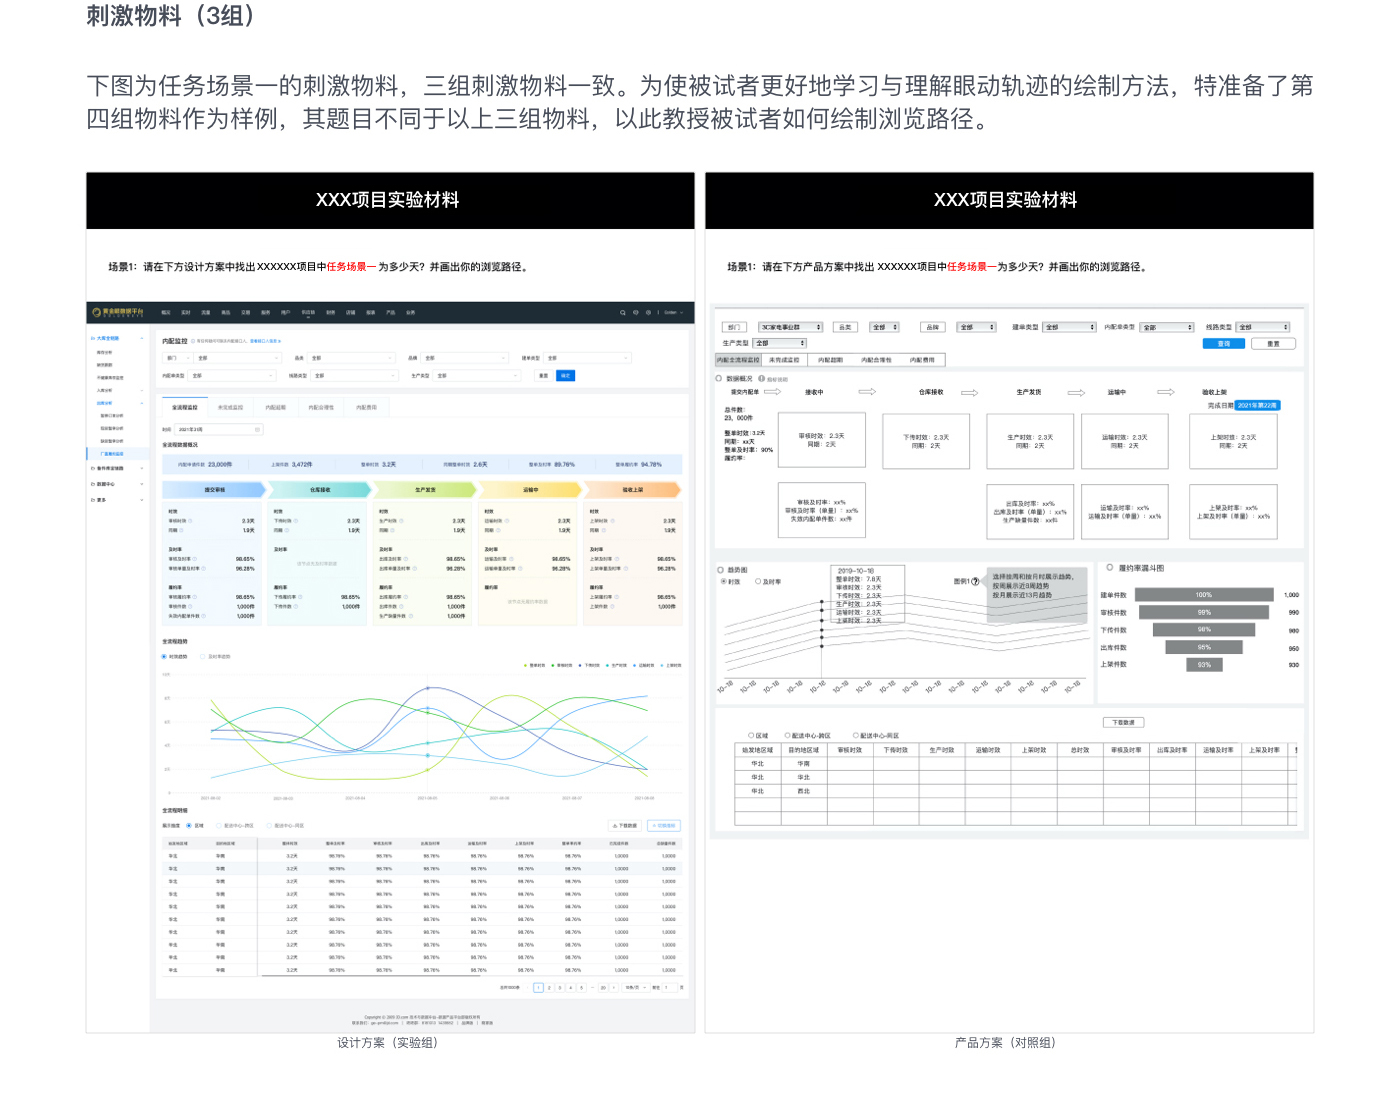
Task: Open the Golden user menu in design mockup
Action: [x=673, y=313]
